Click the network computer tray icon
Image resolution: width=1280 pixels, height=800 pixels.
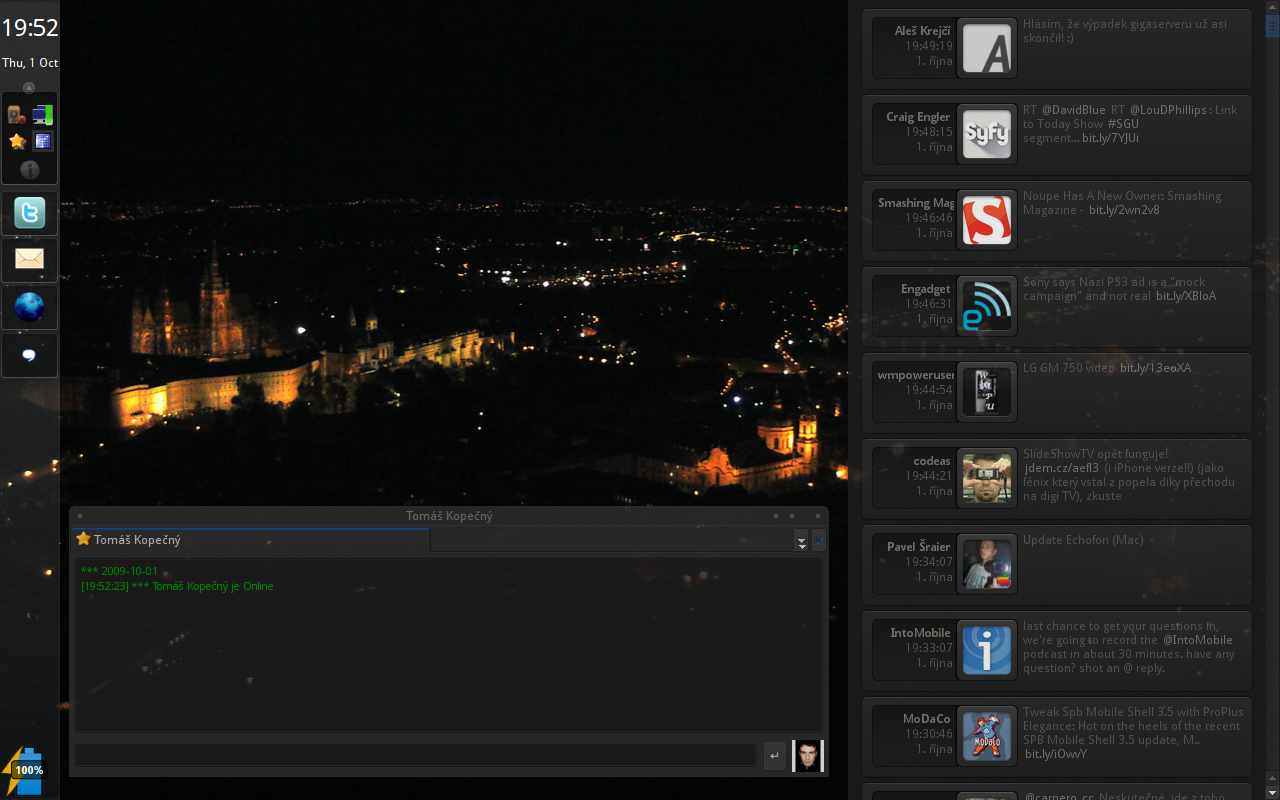pos(42,114)
